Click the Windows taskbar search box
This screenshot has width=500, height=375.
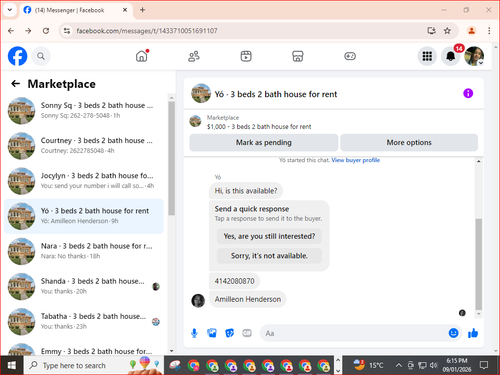tap(93, 365)
